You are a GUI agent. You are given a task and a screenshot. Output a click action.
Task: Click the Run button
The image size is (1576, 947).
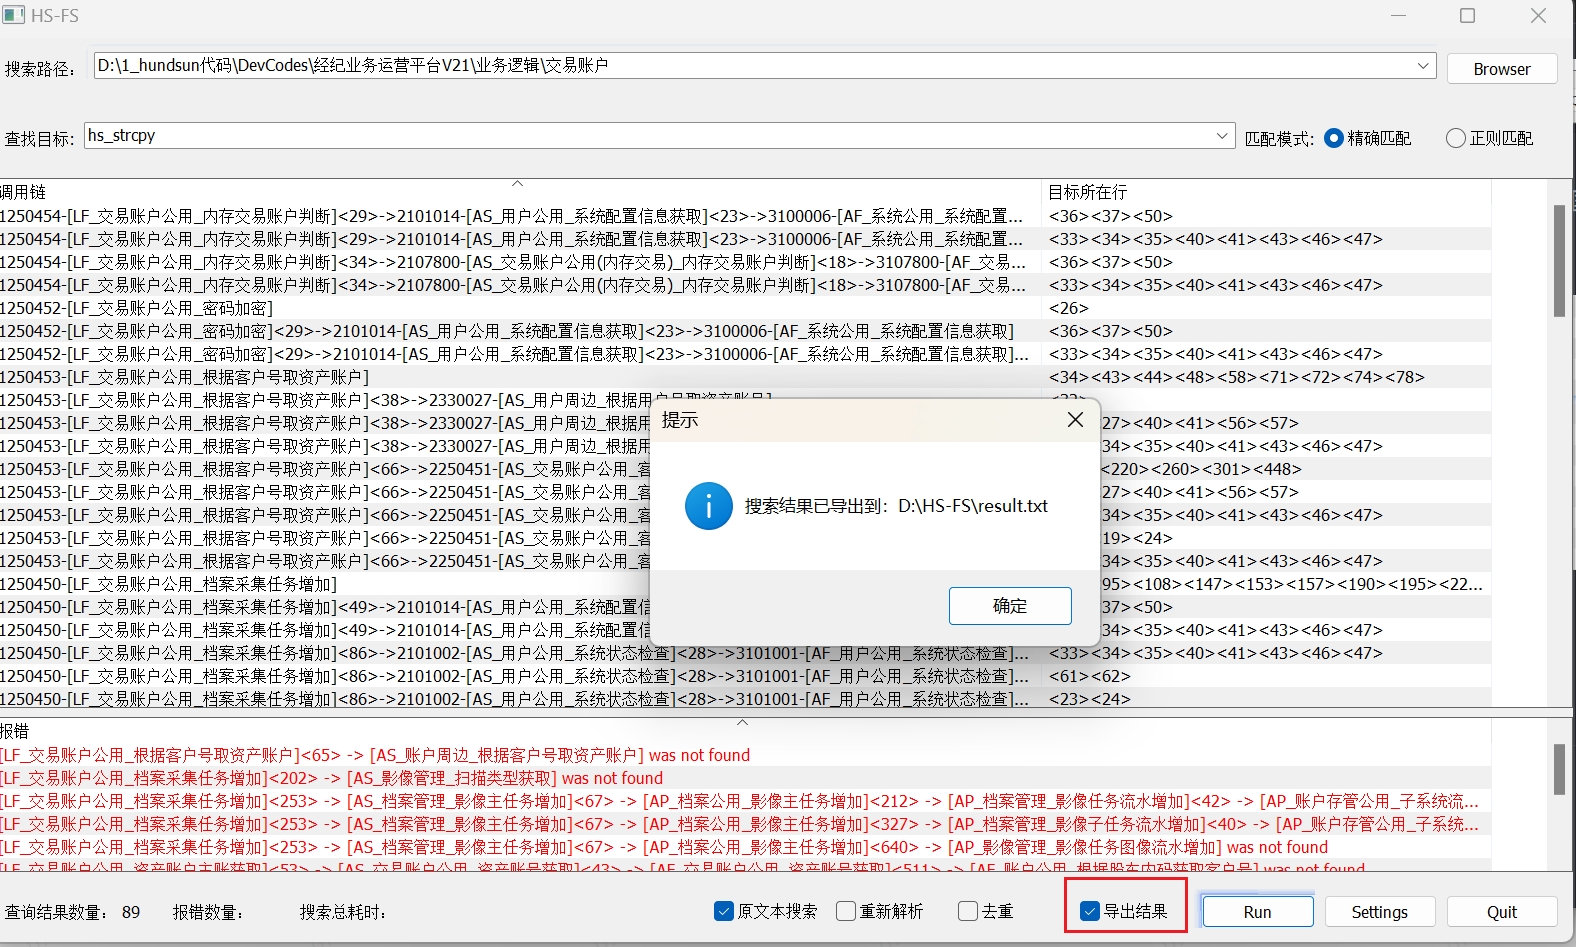pyautogui.click(x=1257, y=912)
